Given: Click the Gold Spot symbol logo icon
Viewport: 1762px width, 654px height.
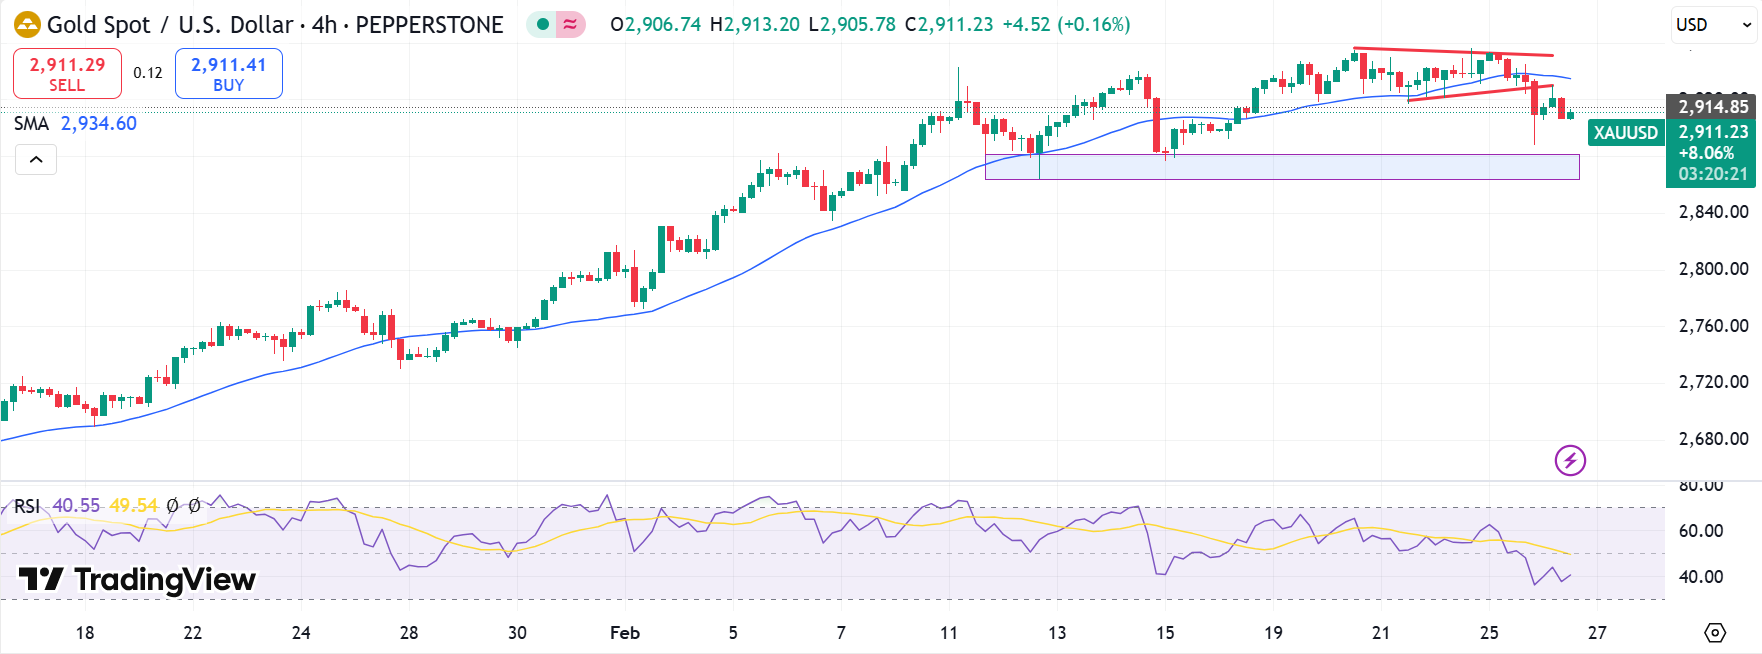Looking at the screenshot, I should [27, 24].
